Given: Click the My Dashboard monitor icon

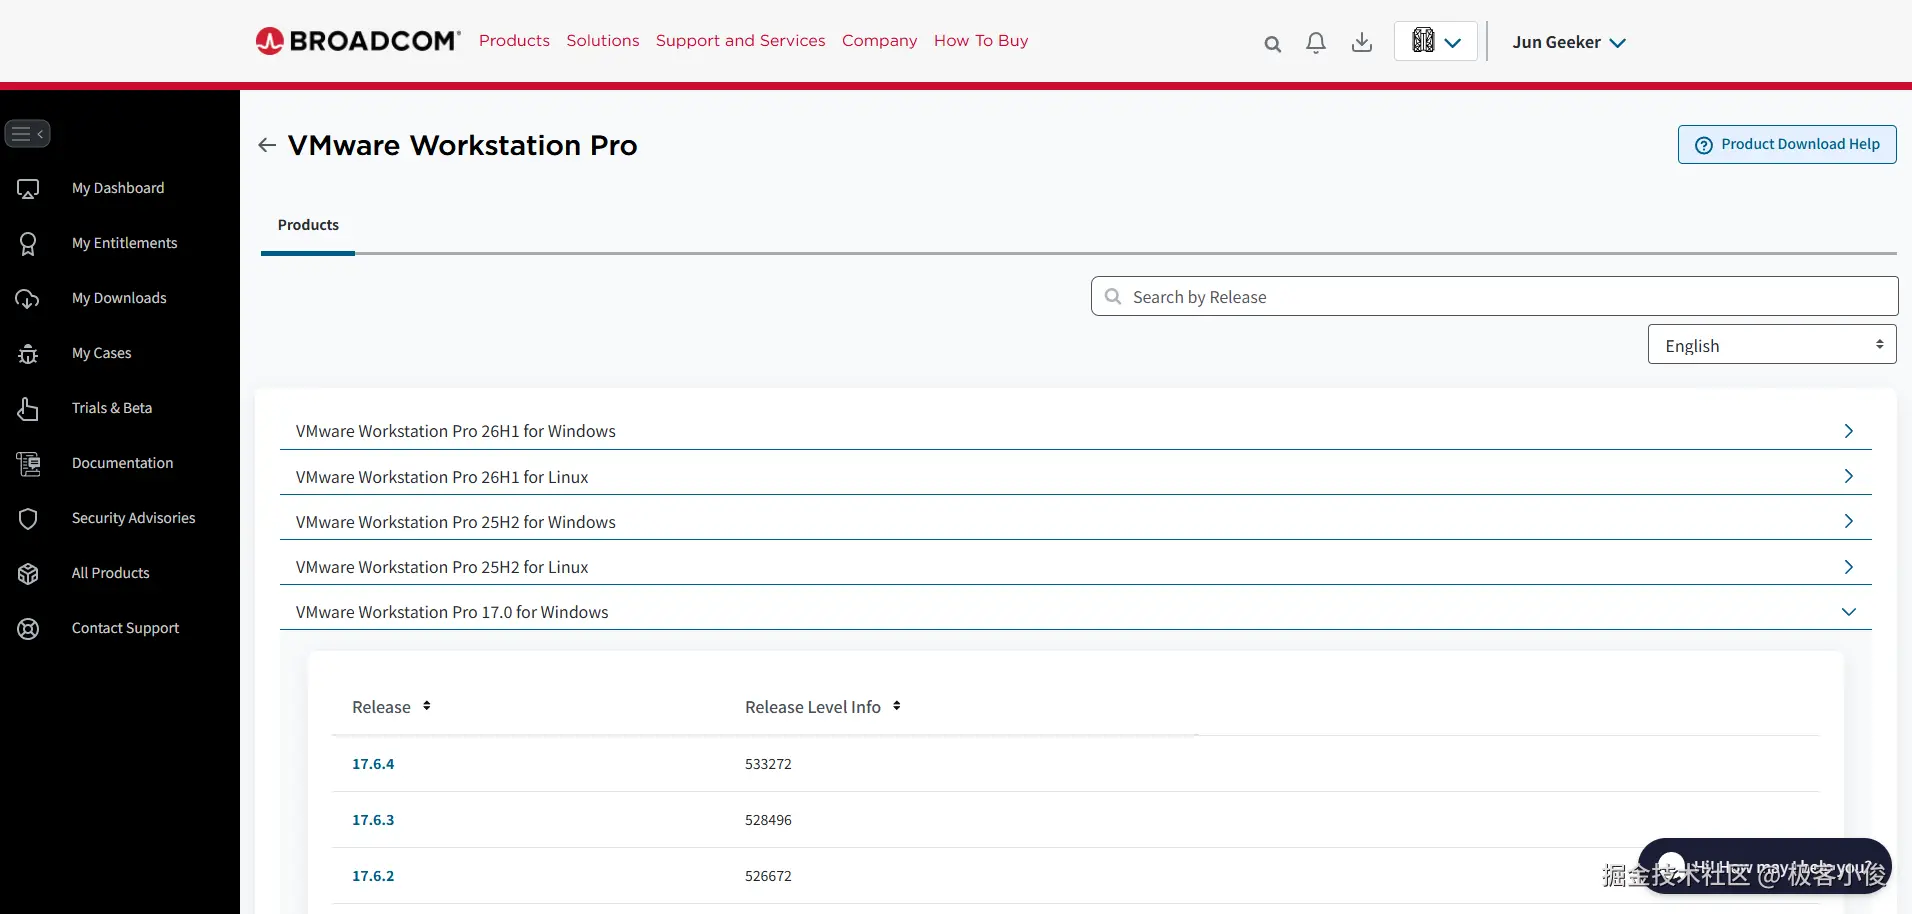Looking at the screenshot, I should 28,188.
